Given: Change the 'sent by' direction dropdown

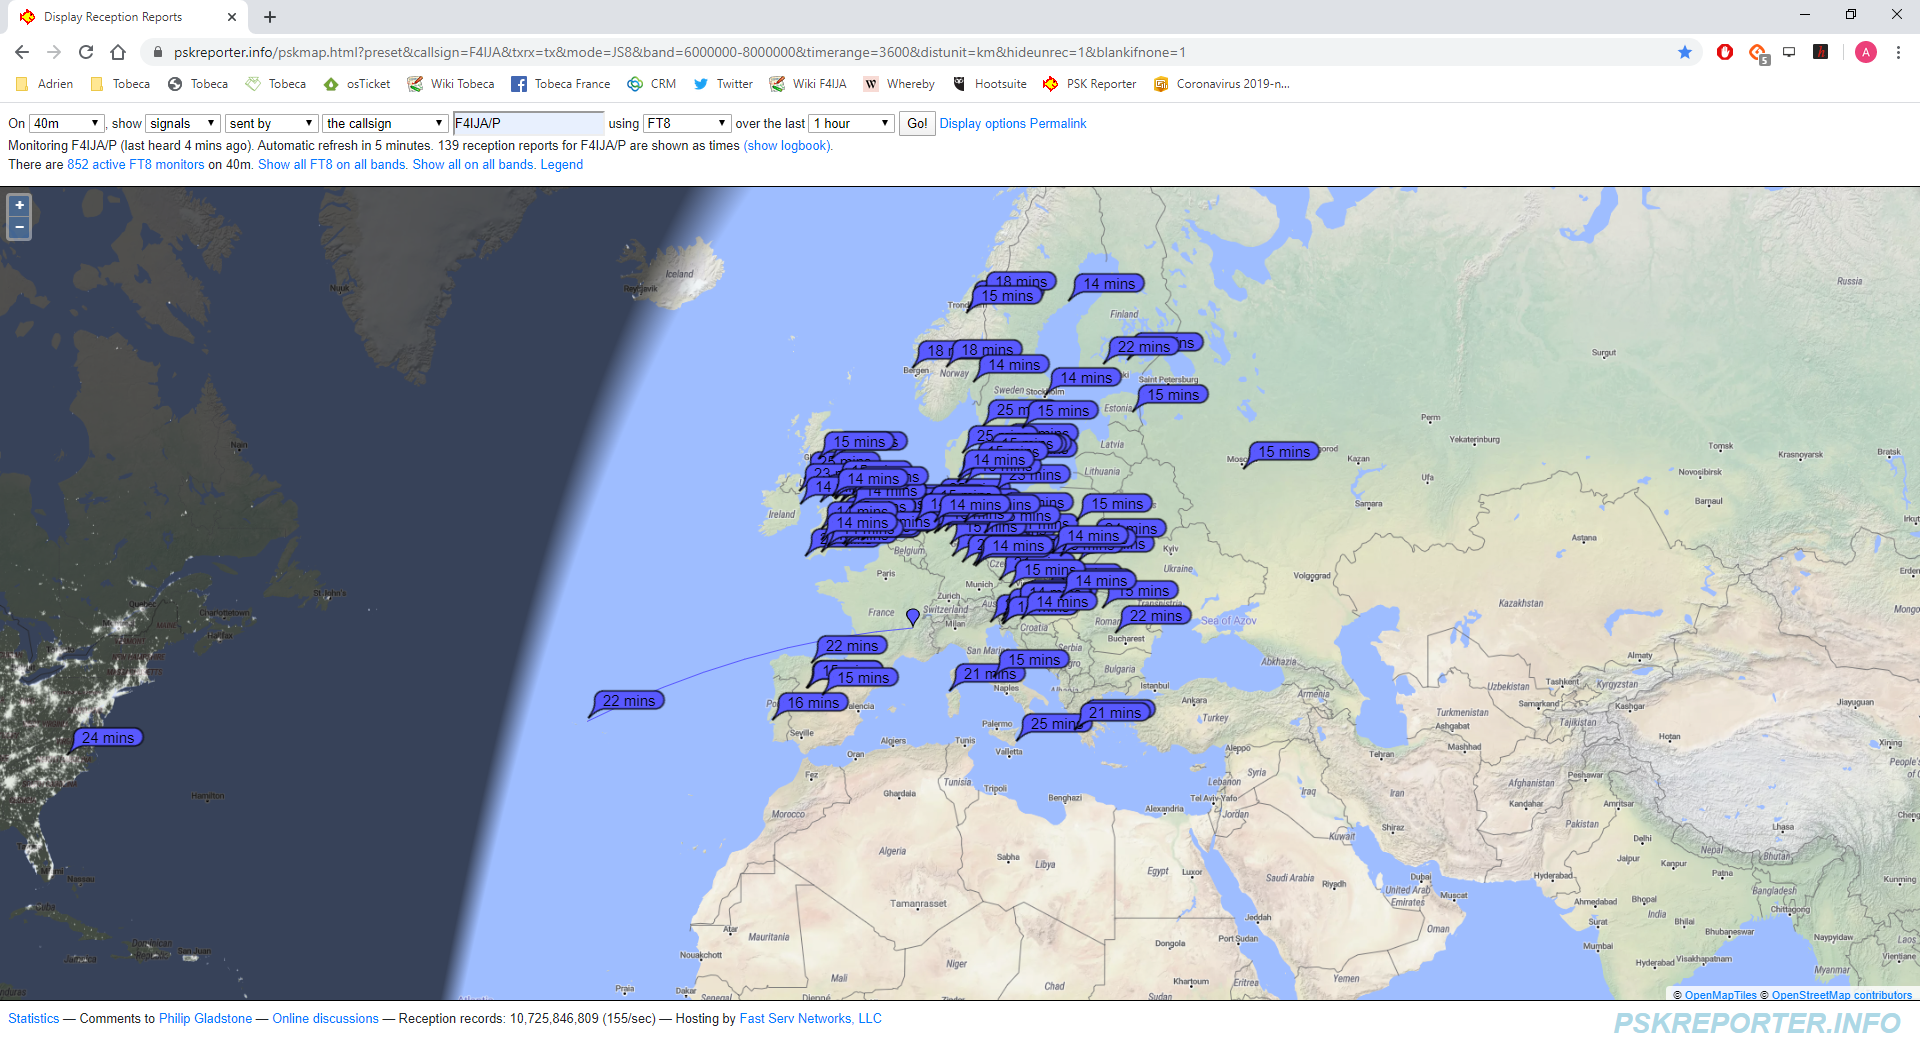Looking at the screenshot, I should pos(271,123).
